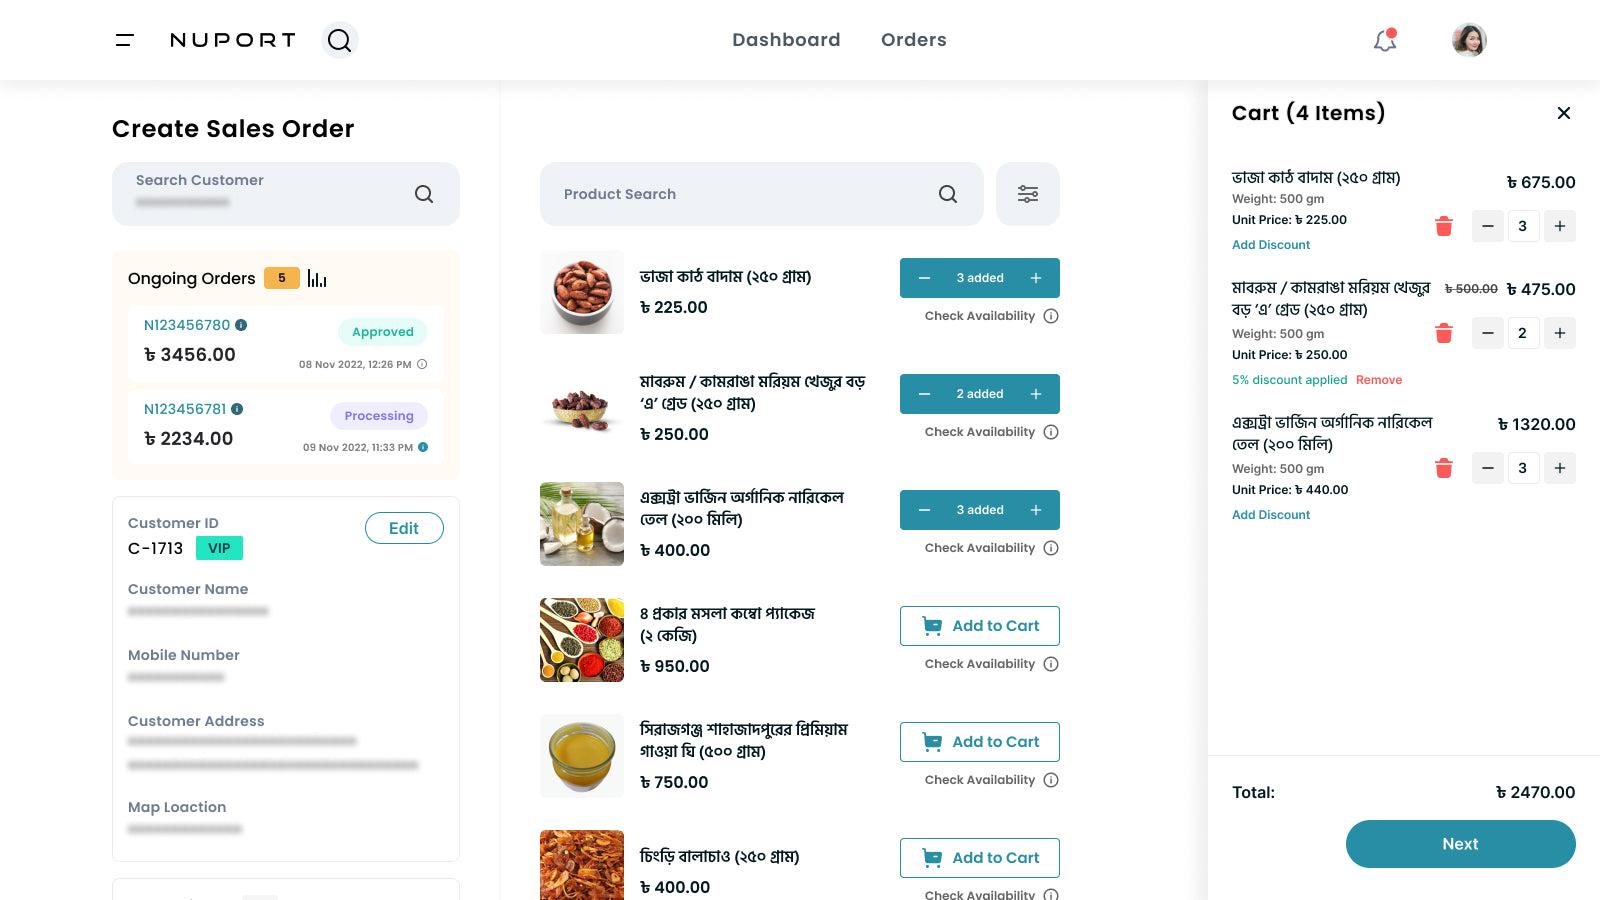Click the info icon beside order N123456780
The height and width of the screenshot is (900, 1600).
pos(241,325)
